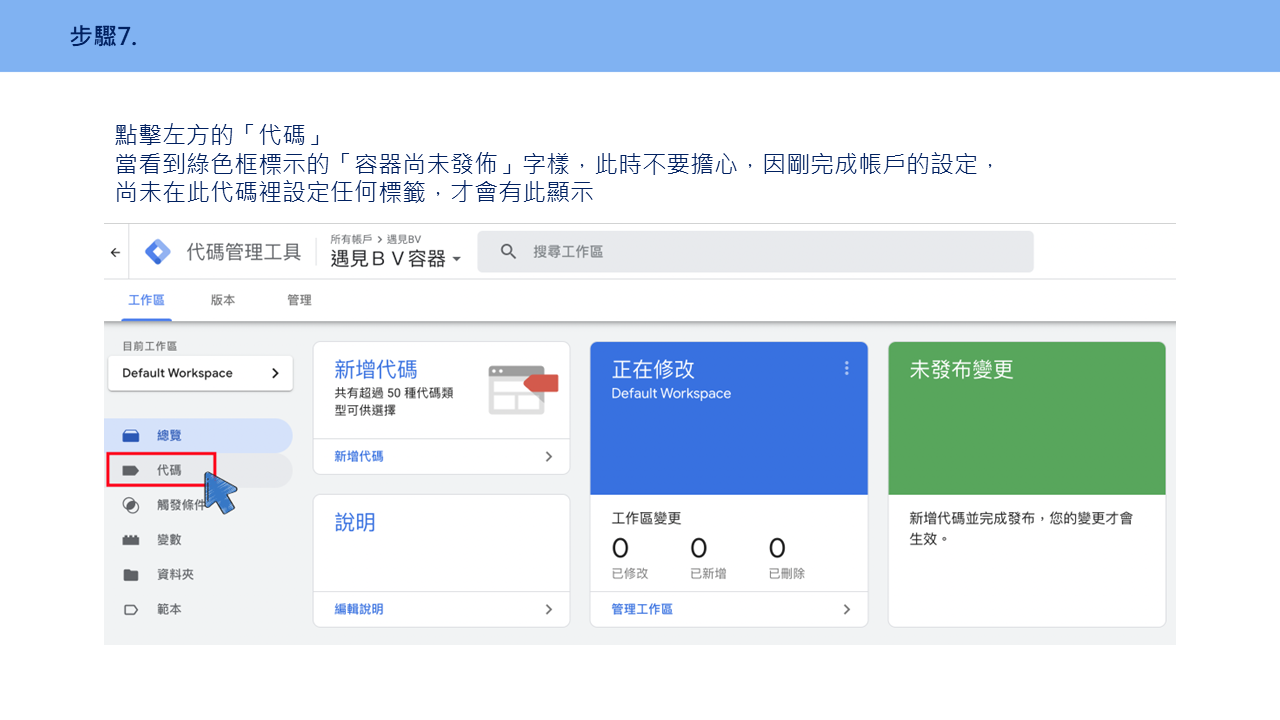Click the Tag Manager diamond logo
This screenshot has width=1280, height=720.
pos(158,252)
